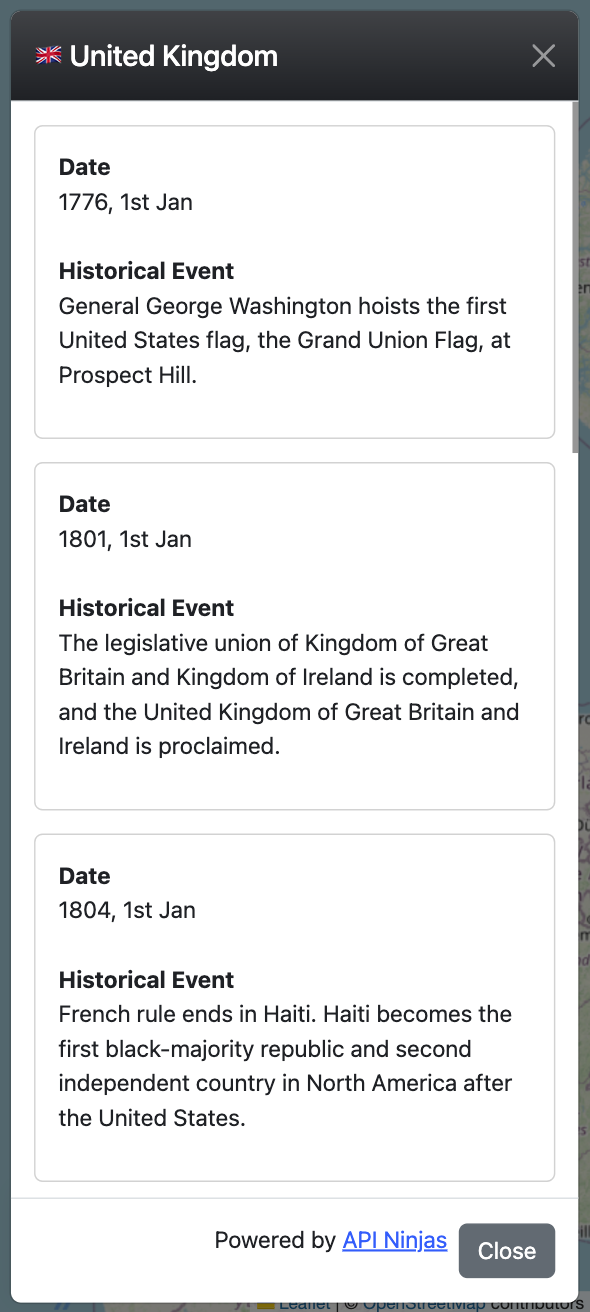The height and width of the screenshot is (1312, 590).
Task: Click the Date label above 1776
Action: (x=84, y=167)
